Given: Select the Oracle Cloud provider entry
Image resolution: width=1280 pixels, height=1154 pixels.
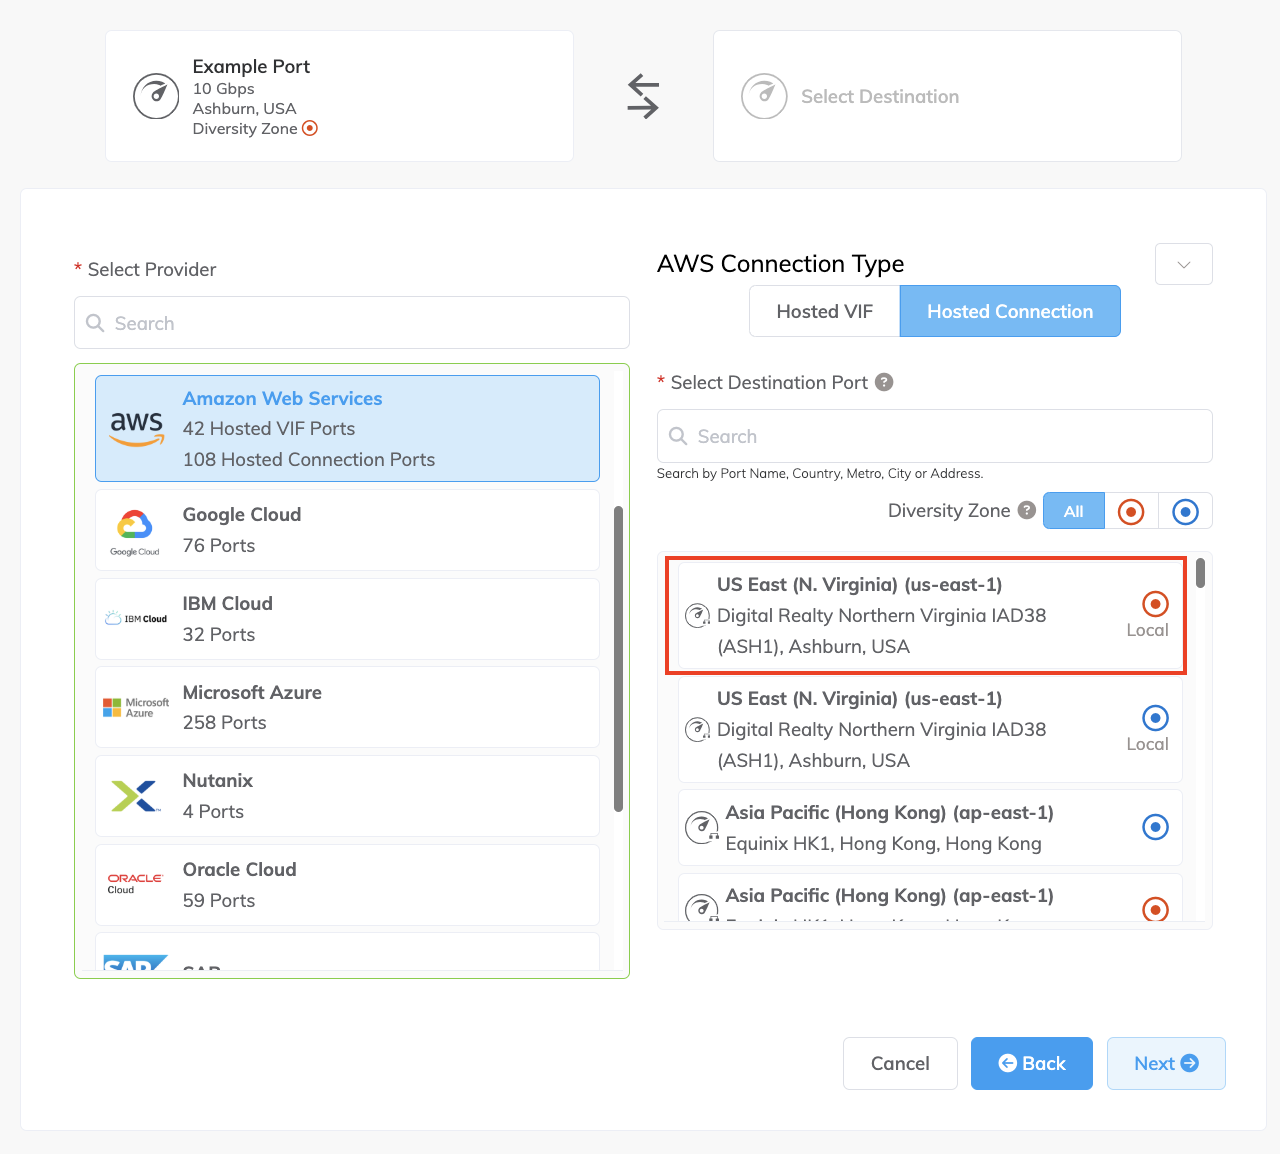Looking at the screenshot, I should [347, 885].
